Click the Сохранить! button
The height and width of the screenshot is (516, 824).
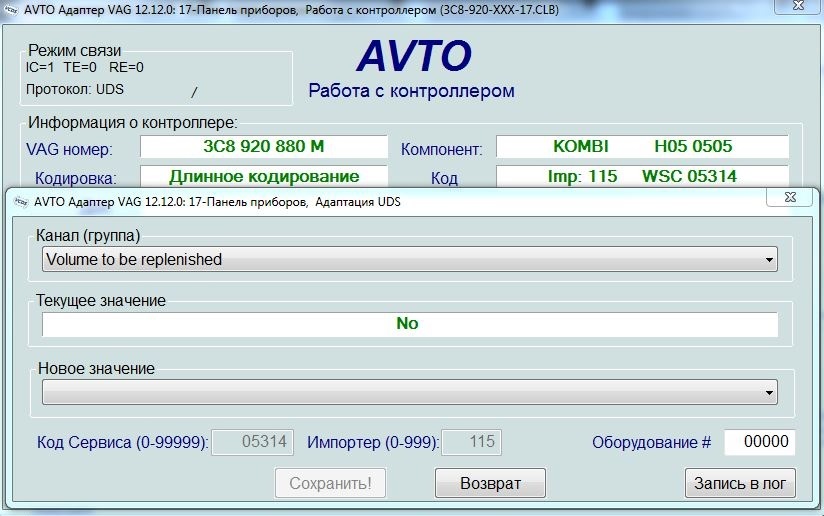(330, 483)
